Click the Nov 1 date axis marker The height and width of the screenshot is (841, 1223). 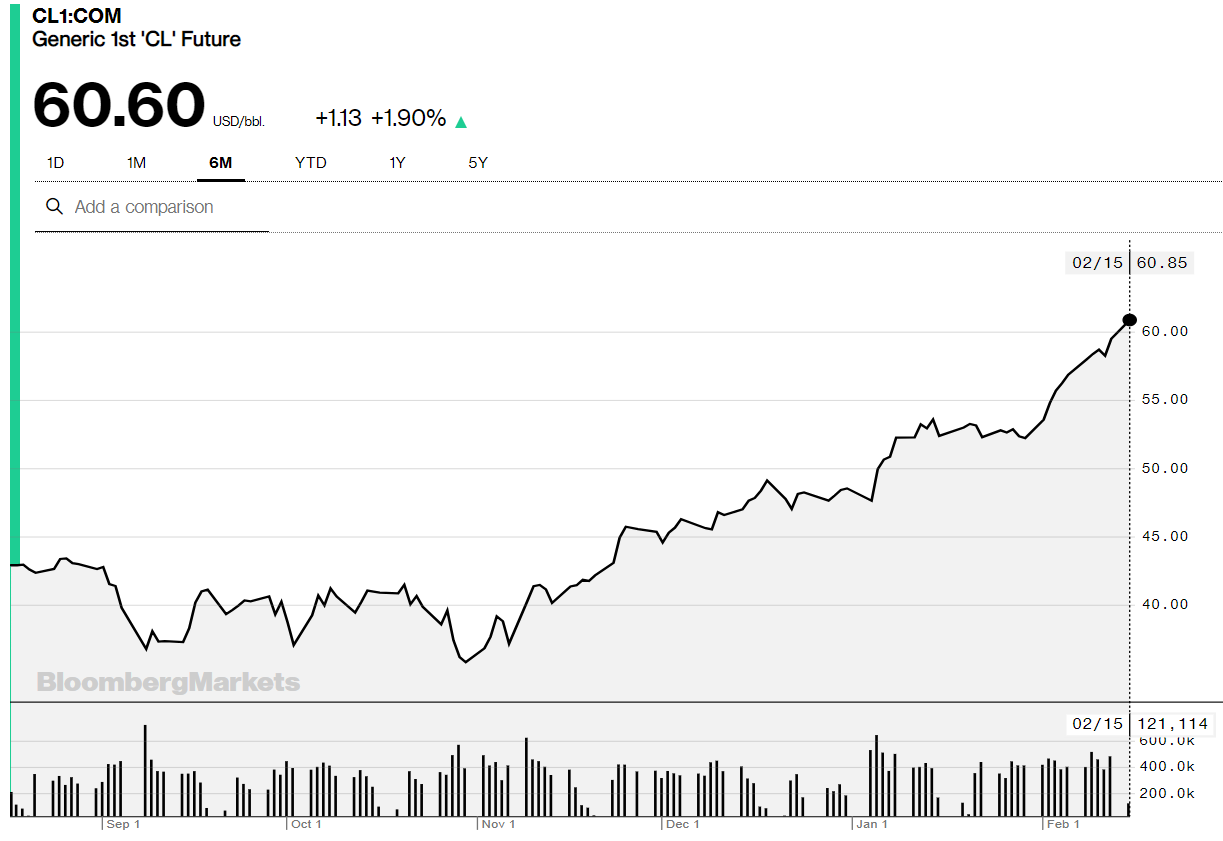pos(498,824)
